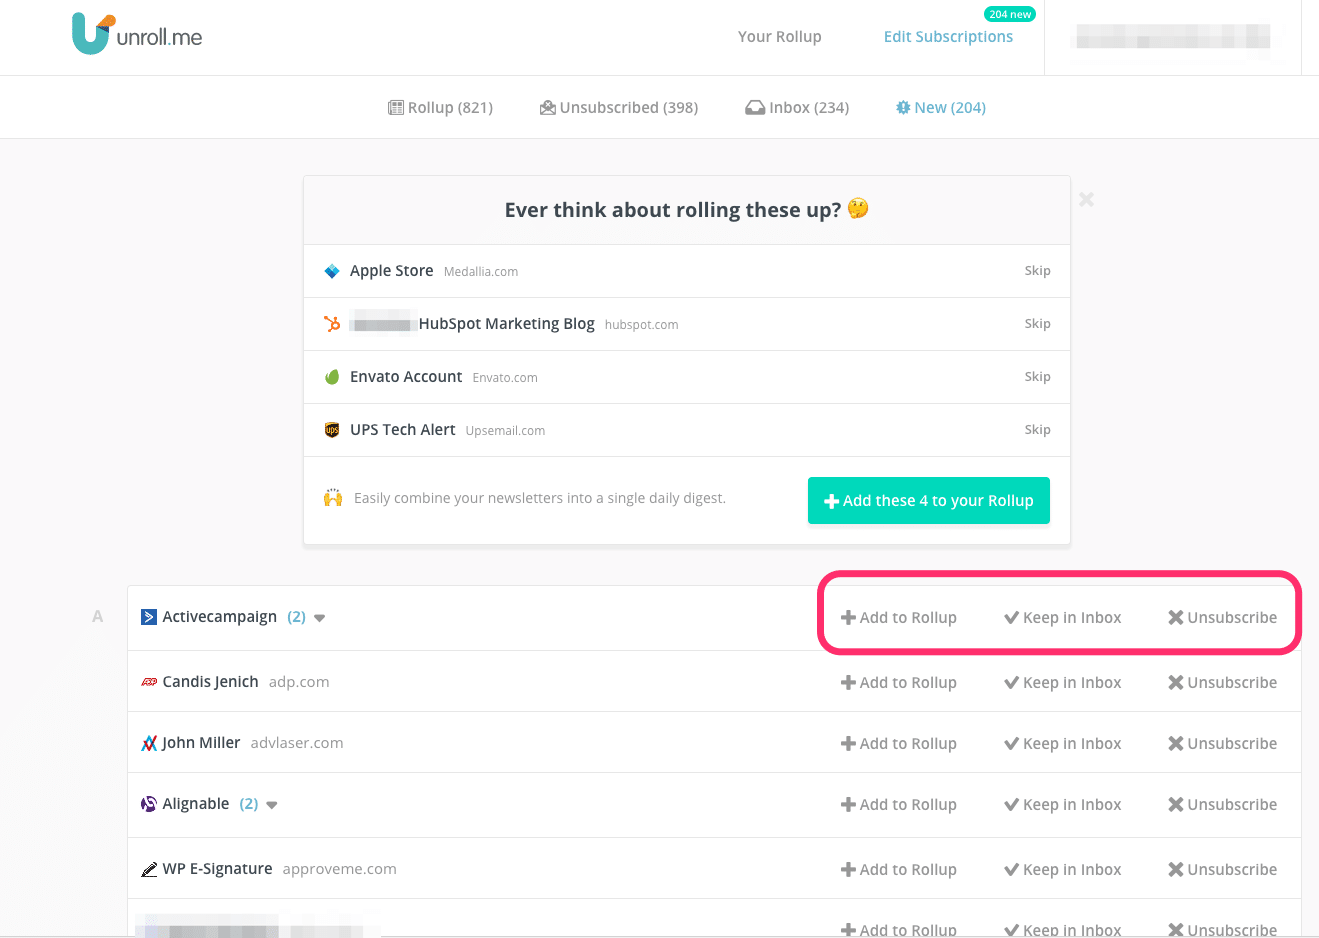Click the 204 new badge

click(x=1010, y=14)
